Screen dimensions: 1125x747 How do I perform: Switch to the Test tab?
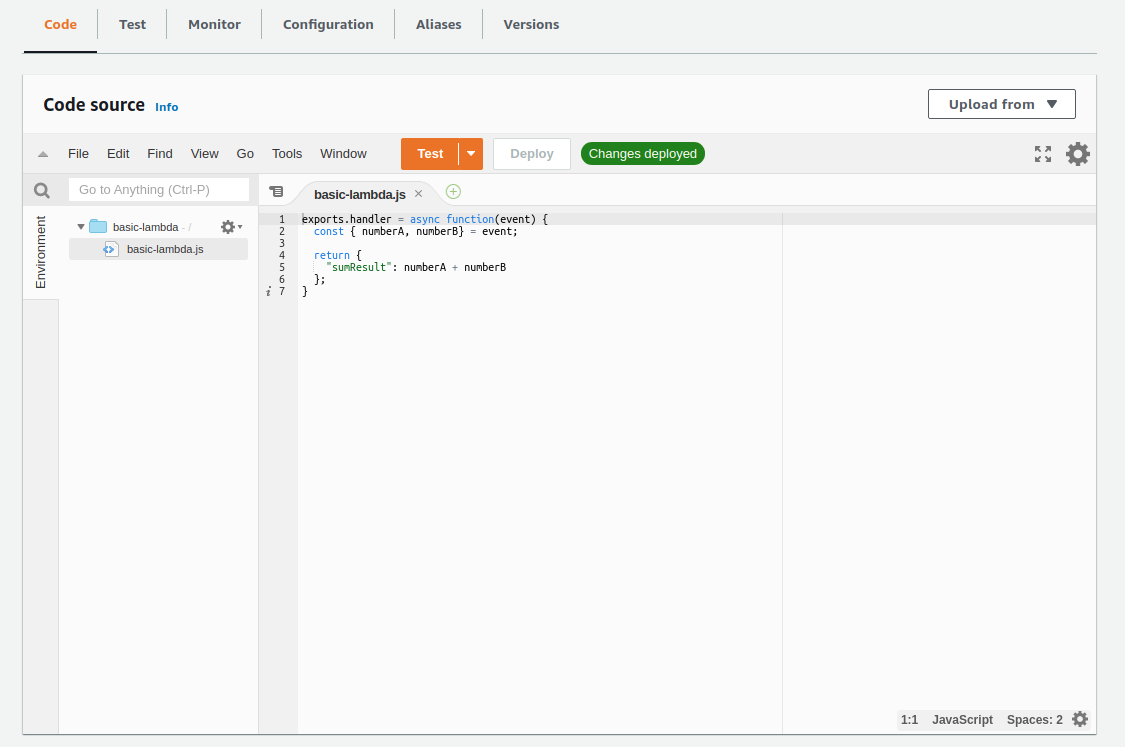(132, 24)
